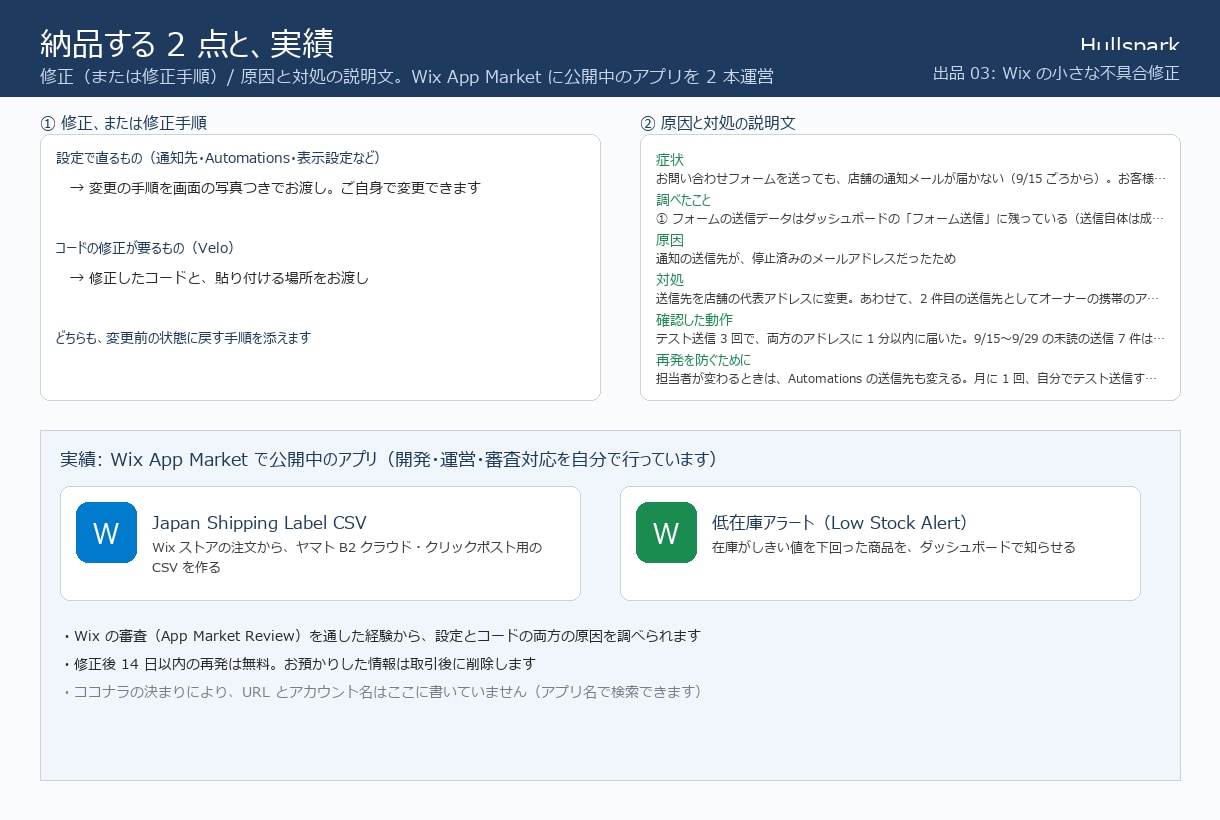Click the heading 実績: Wix App Market で公開中のアプリ

(389, 460)
